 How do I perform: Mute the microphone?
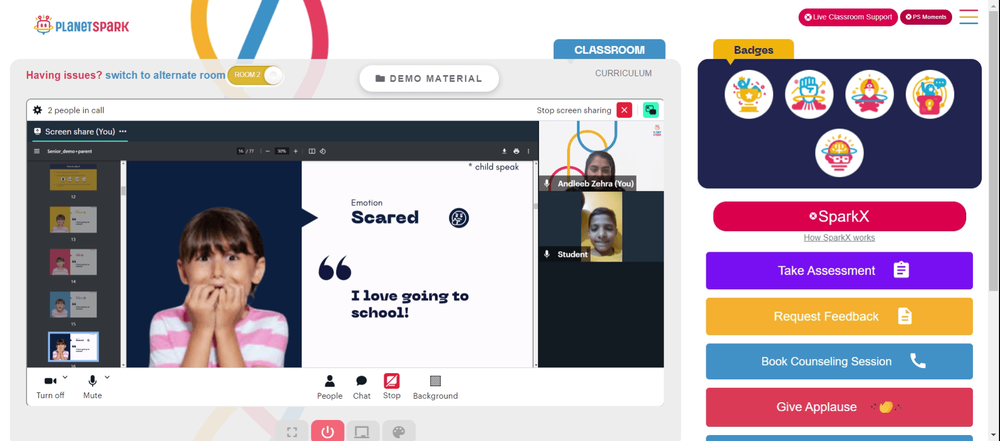coord(92,387)
